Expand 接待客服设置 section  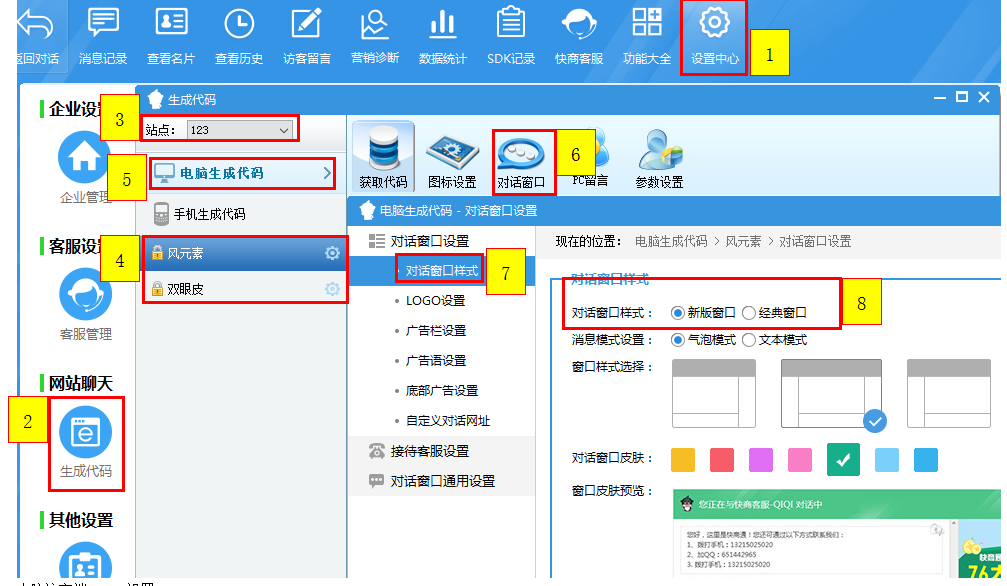click(429, 451)
